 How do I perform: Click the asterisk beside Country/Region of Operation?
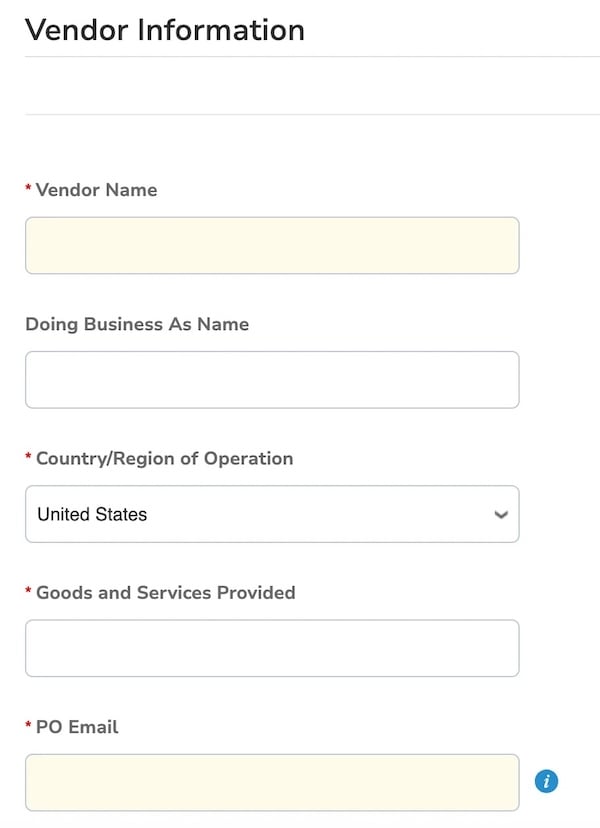click(28, 458)
